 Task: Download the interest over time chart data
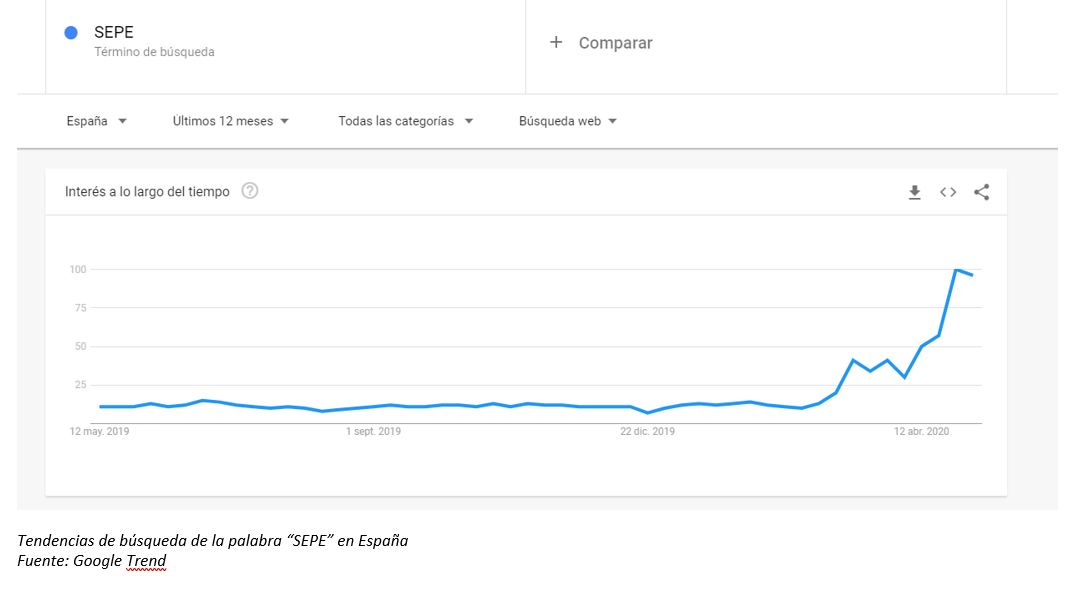pyautogui.click(x=914, y=192)
